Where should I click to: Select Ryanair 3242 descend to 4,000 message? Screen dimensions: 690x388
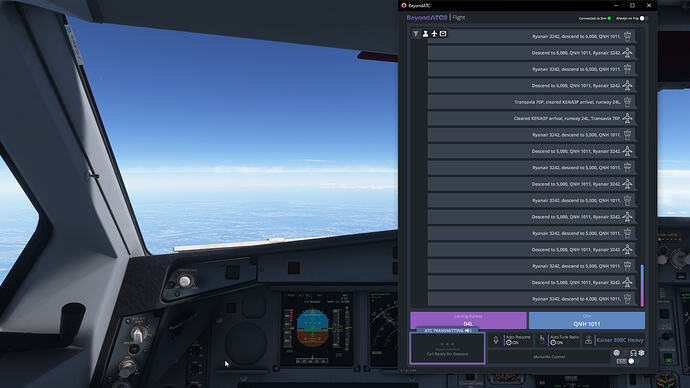(x=531, y=299)
